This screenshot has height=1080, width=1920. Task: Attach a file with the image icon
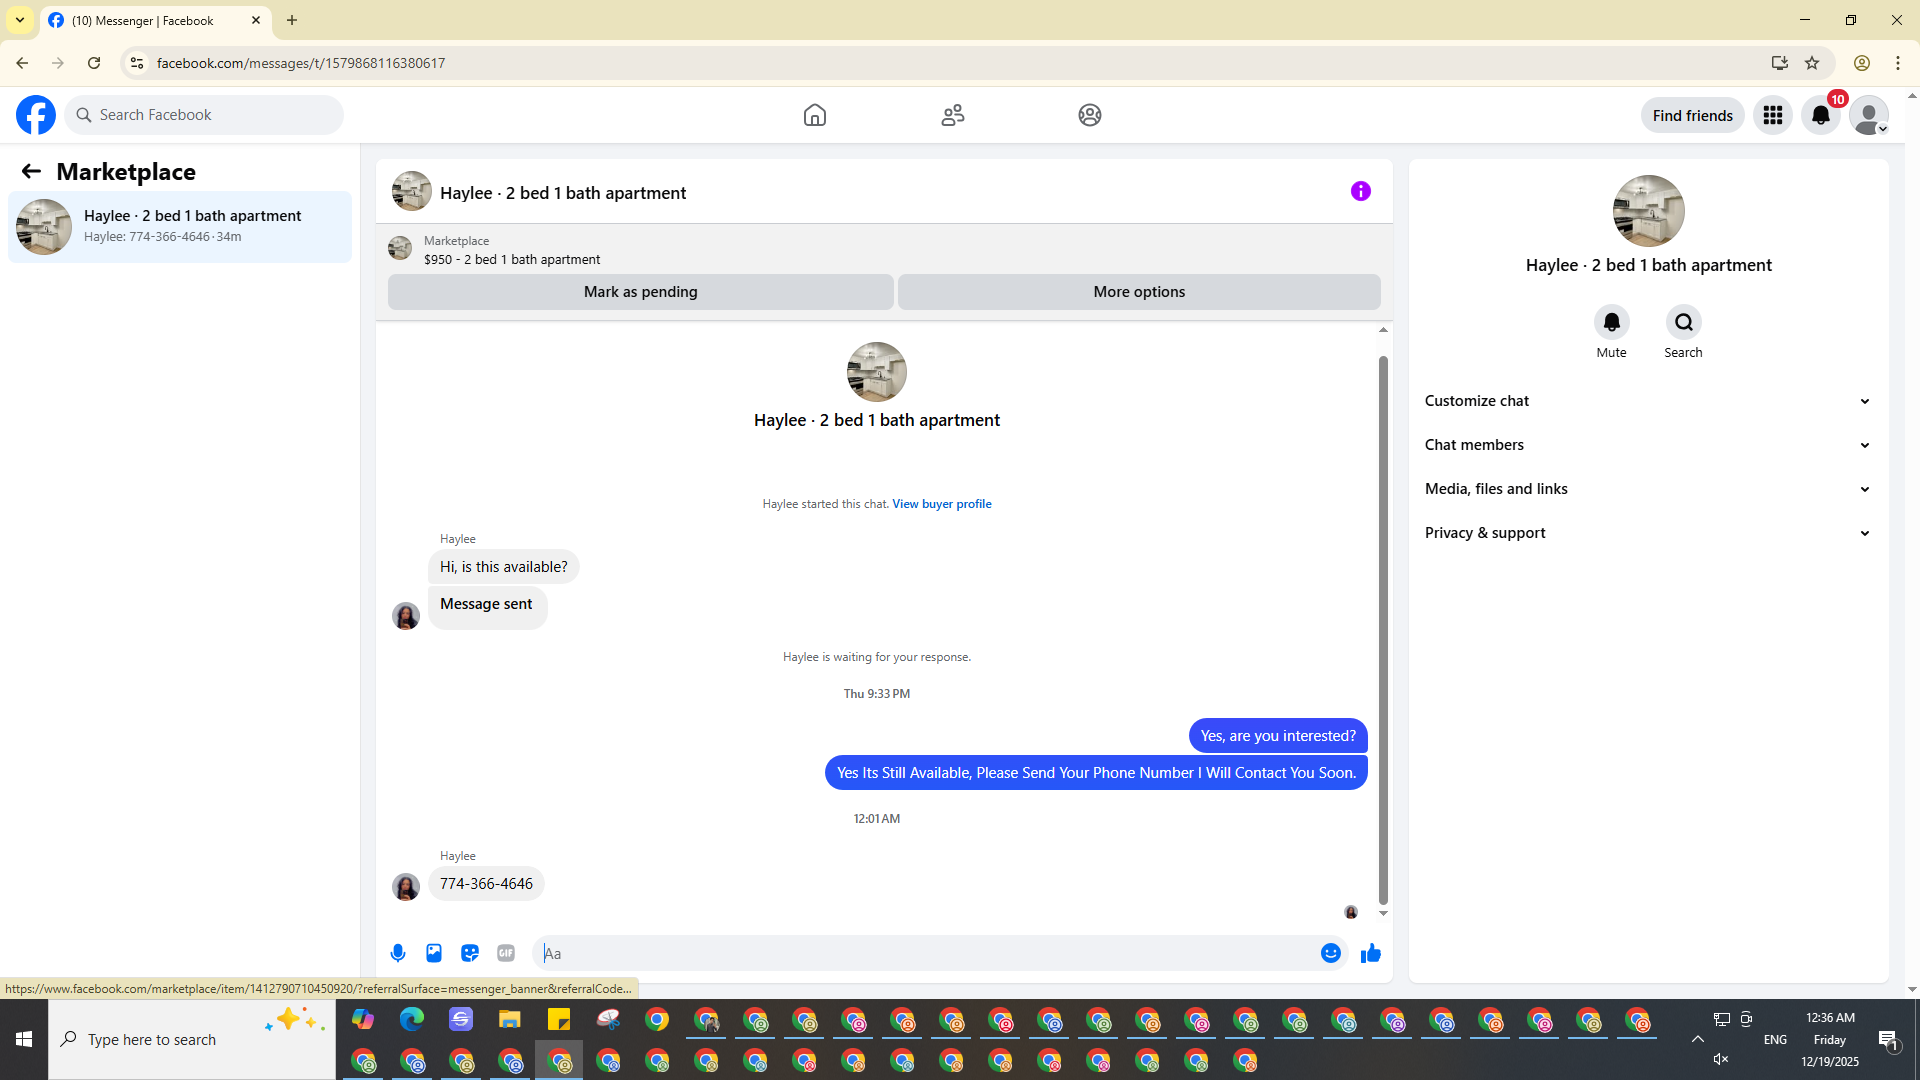click(x=434, y=953)
